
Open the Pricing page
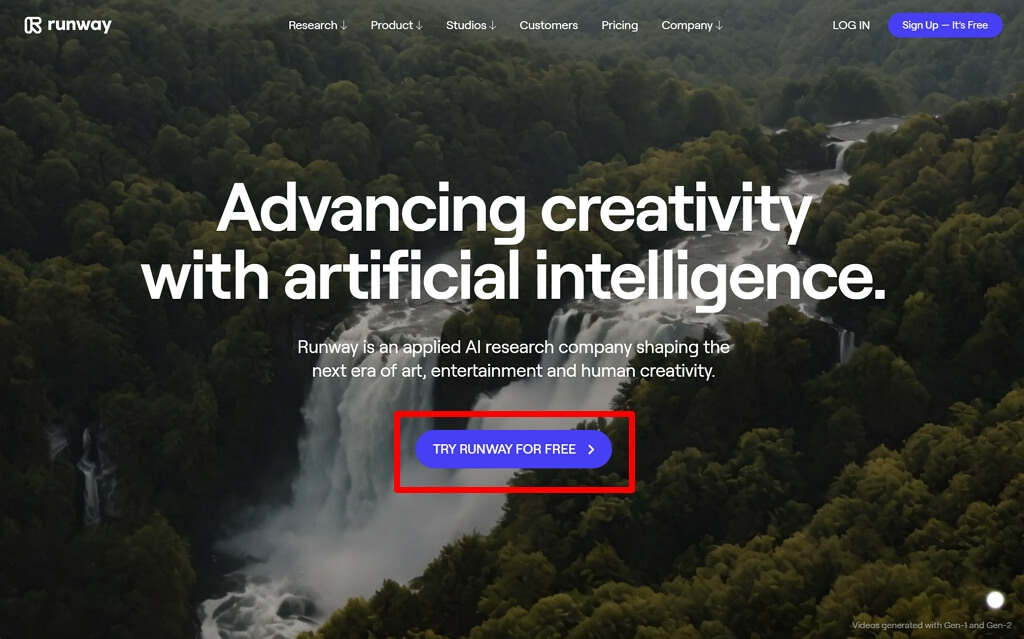click(x=620, y=25)
